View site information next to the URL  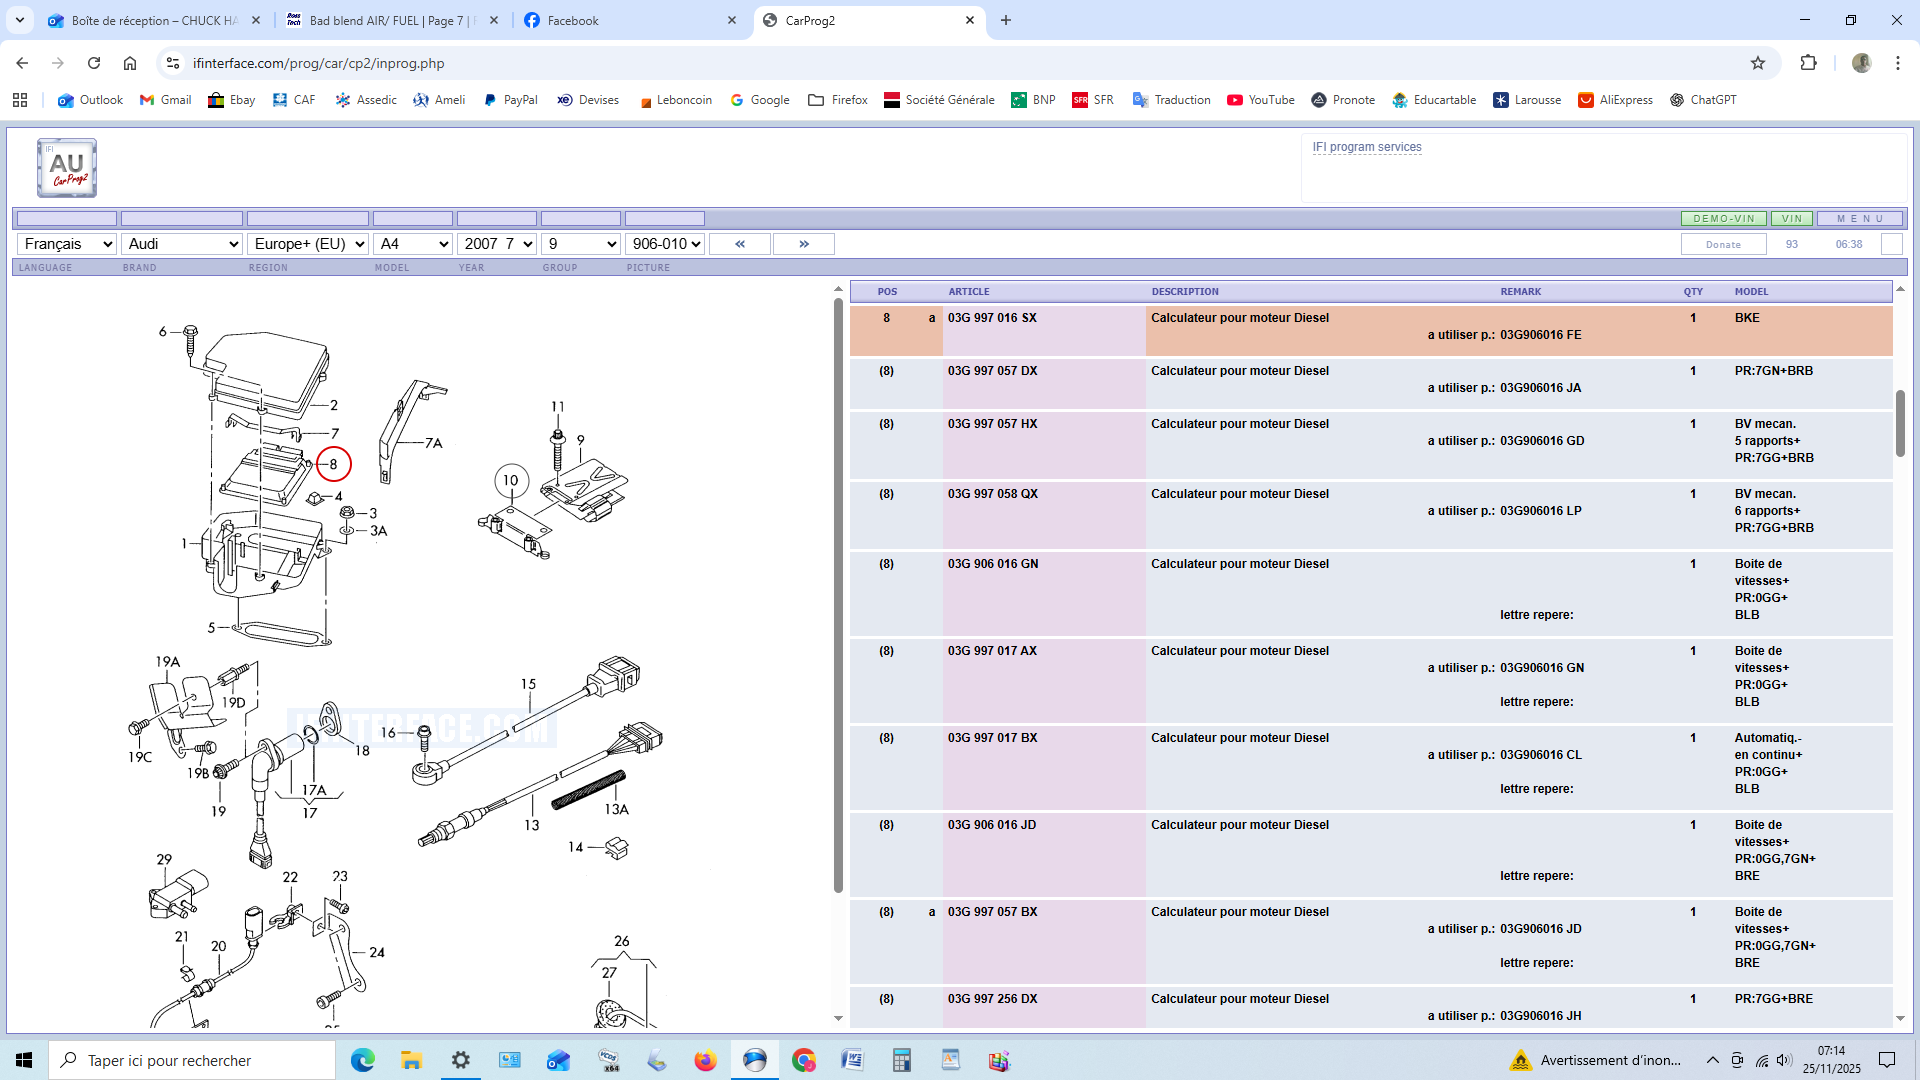173,63
